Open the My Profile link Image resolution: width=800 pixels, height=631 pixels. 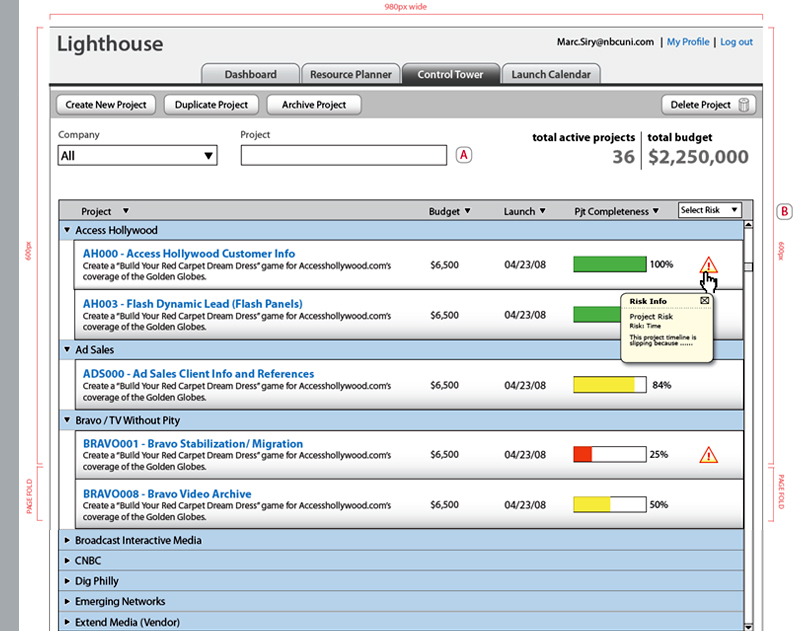(x=688, y=42)
